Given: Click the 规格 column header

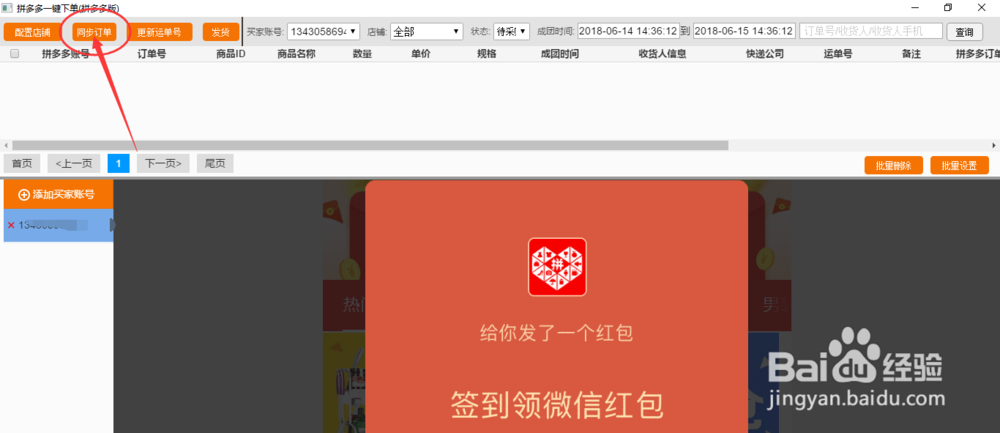Looking at the screenshot, I should (487, 54).
